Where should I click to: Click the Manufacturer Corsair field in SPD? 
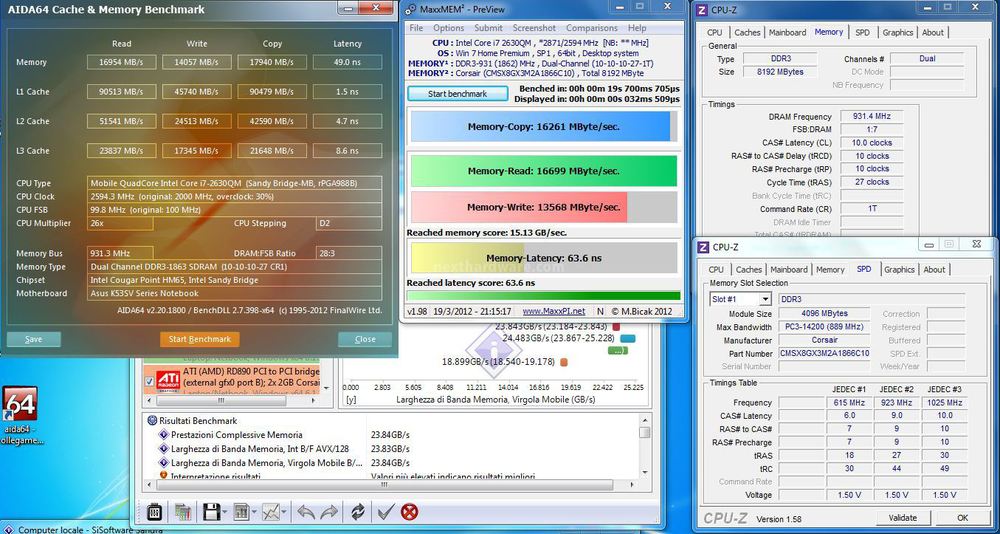[x=824, y=340]
